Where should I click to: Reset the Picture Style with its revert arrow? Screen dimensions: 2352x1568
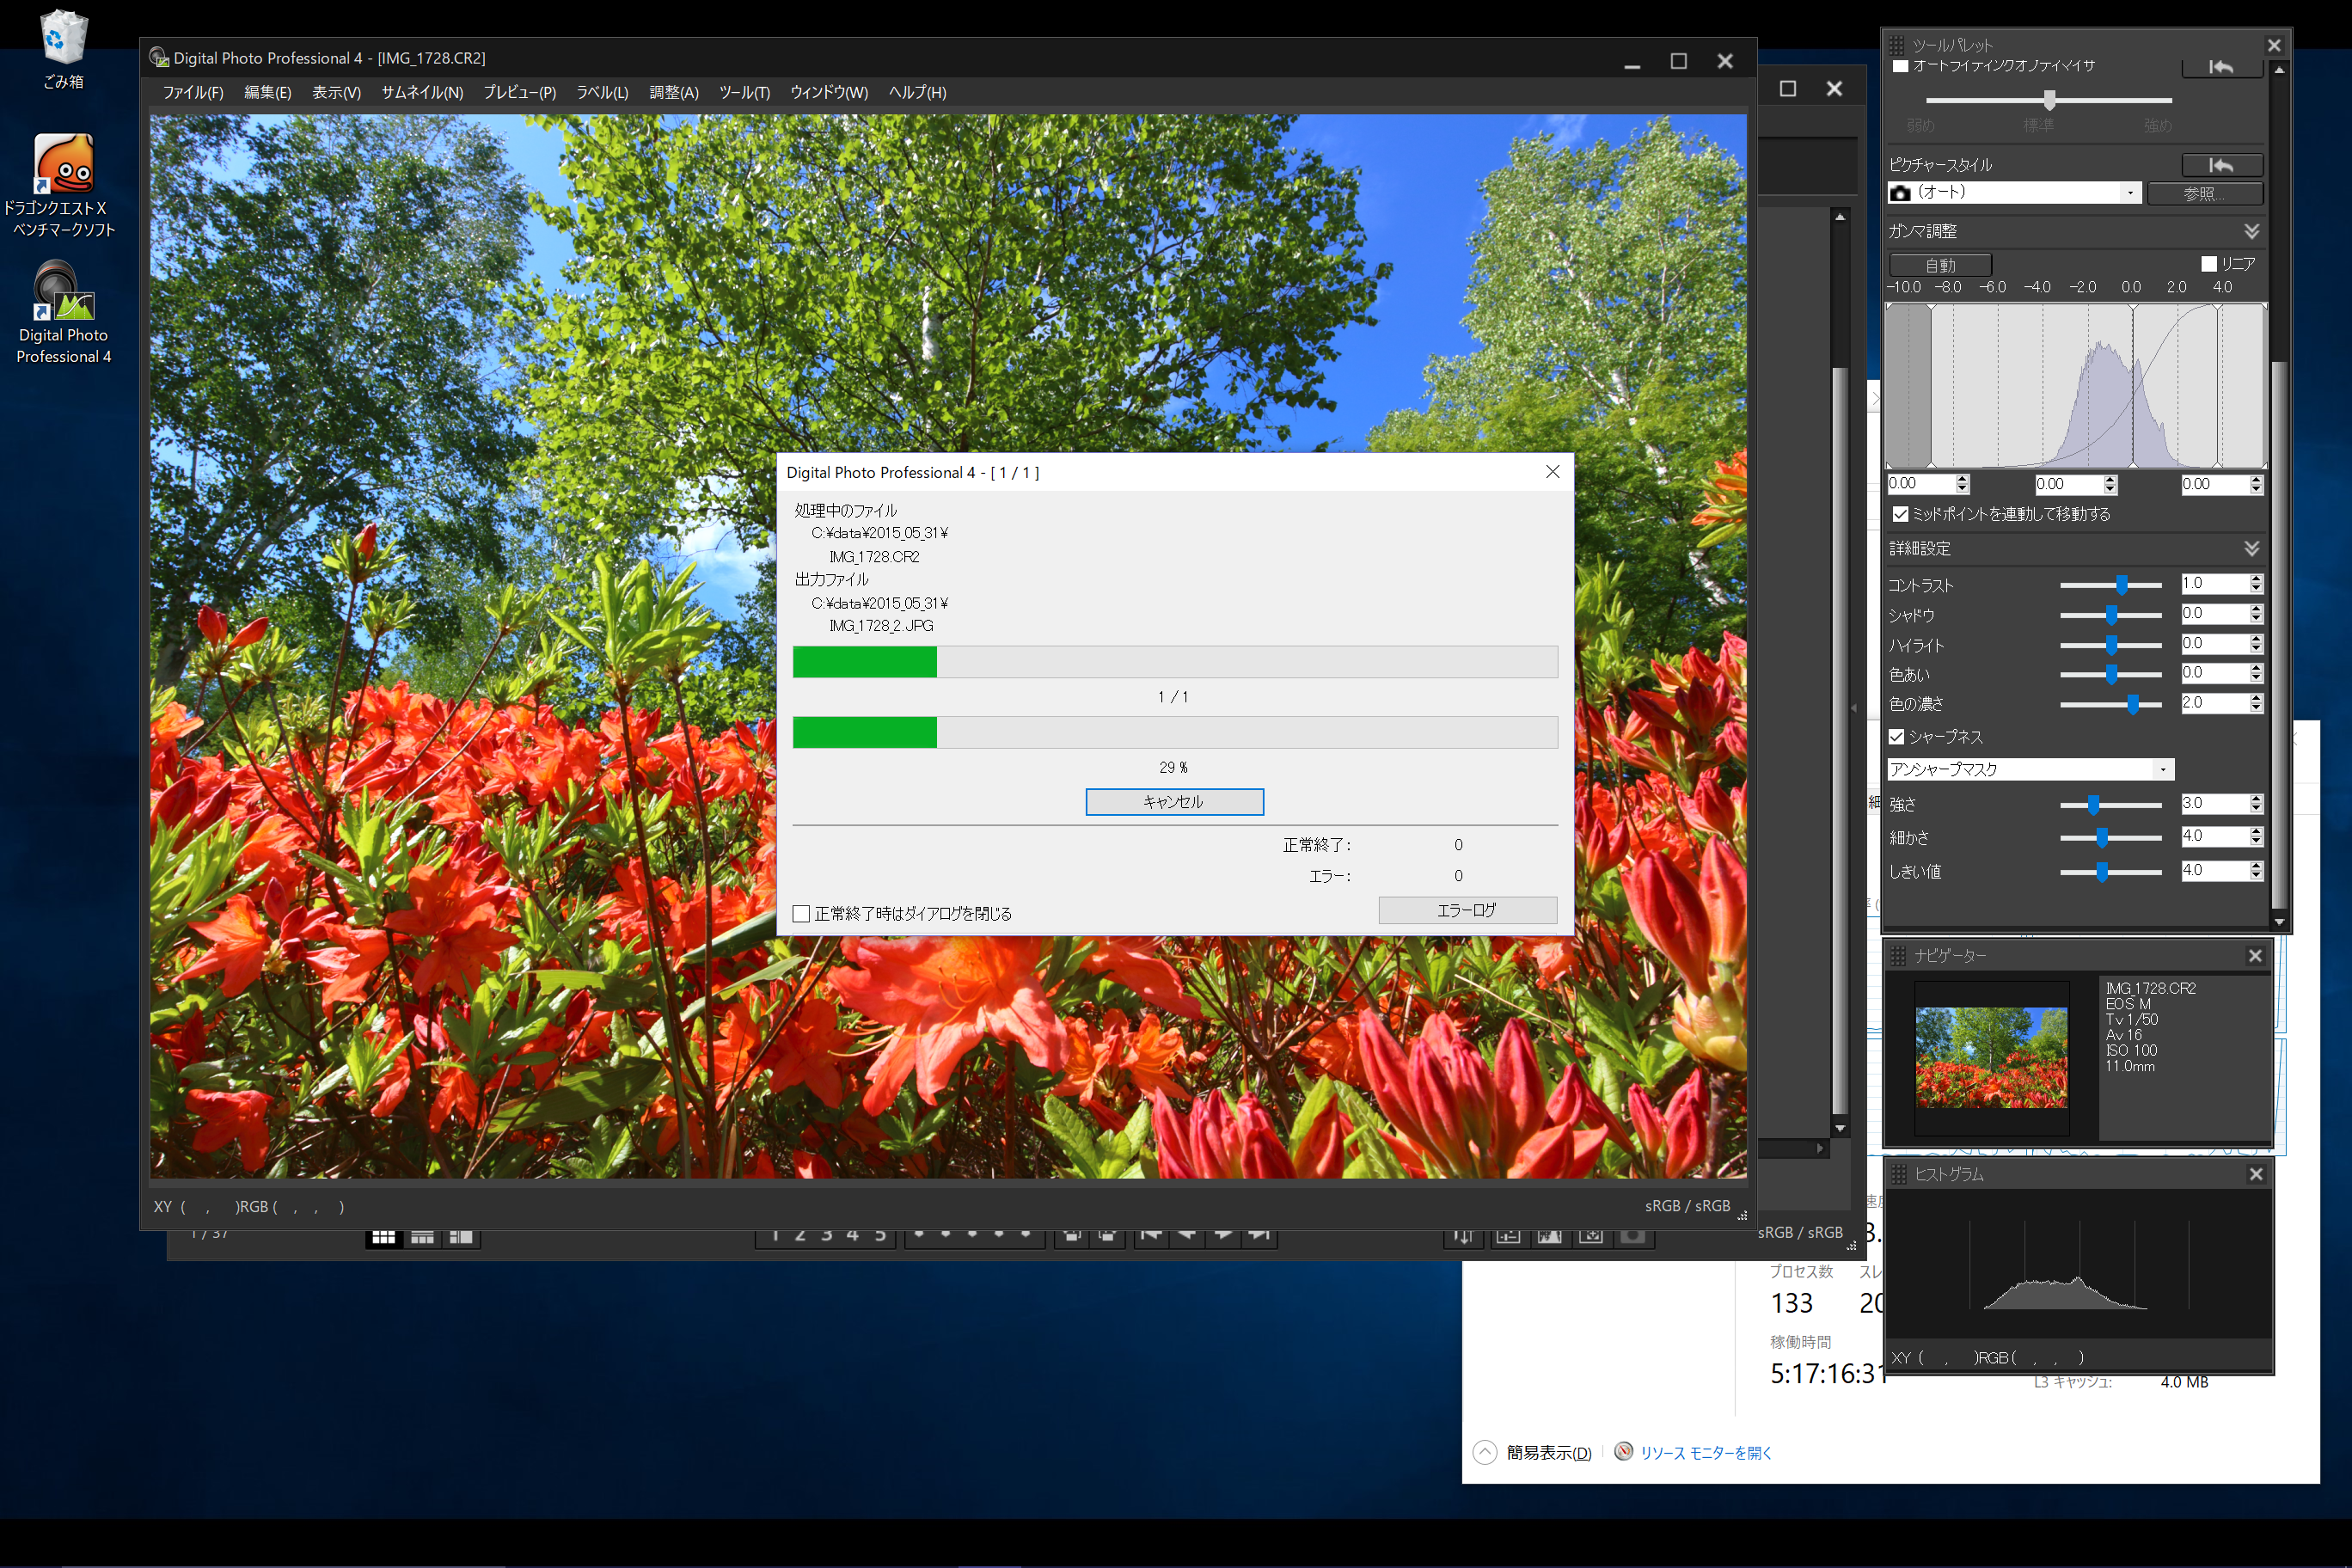pos(2221,165)
